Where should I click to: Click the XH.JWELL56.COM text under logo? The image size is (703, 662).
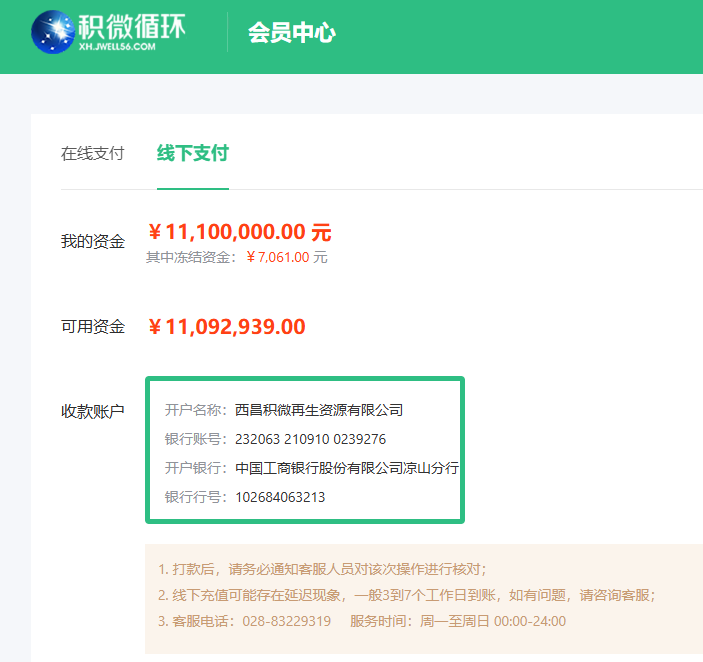(116, 46)
